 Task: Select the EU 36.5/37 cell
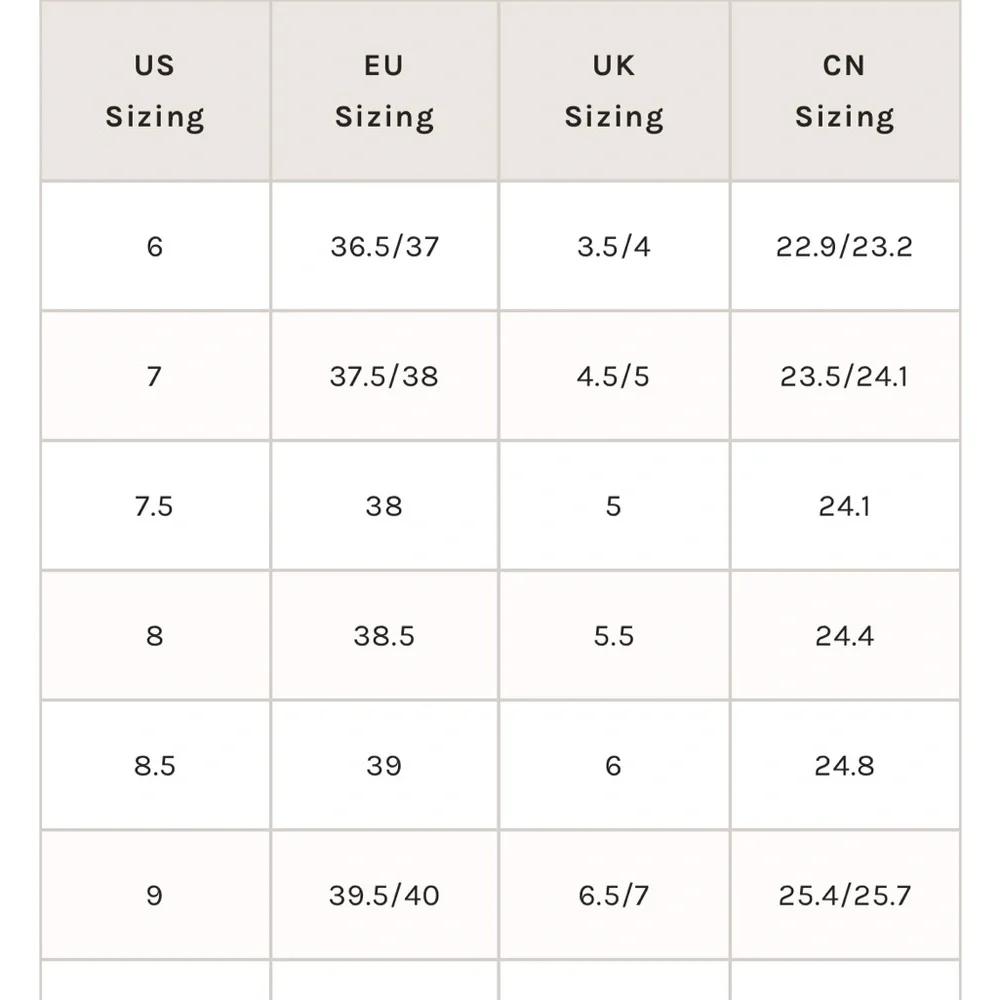point(385,247)
